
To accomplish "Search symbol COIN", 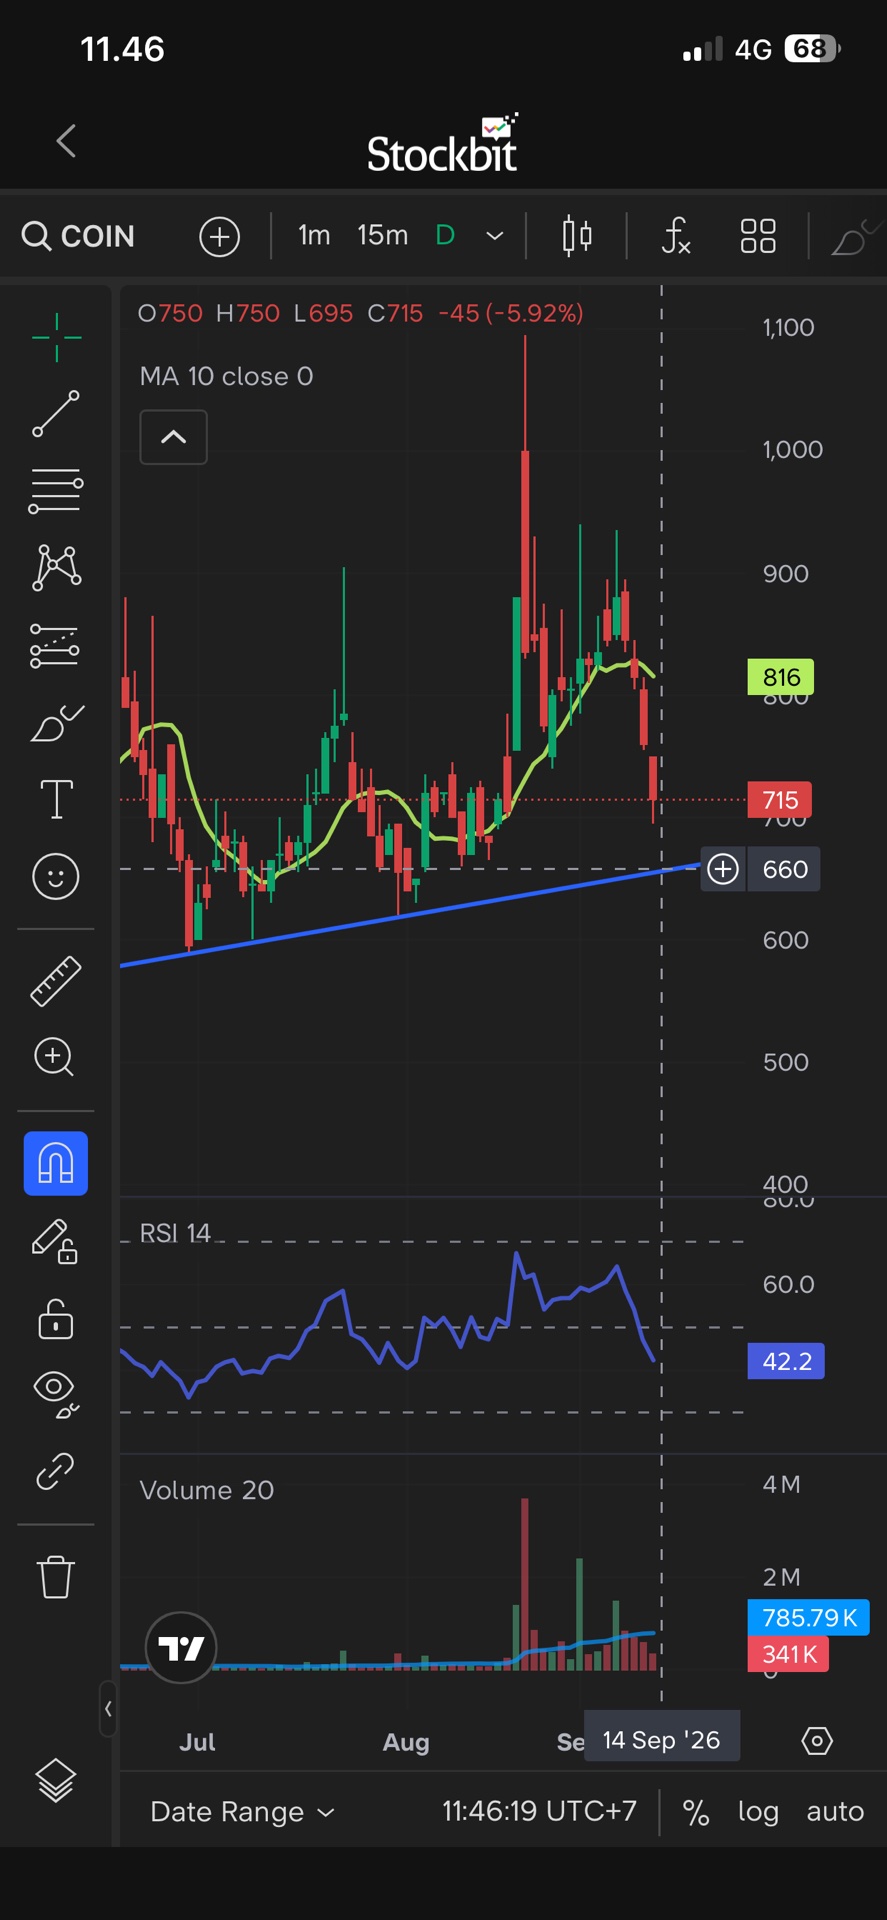I will pos(78,236).
